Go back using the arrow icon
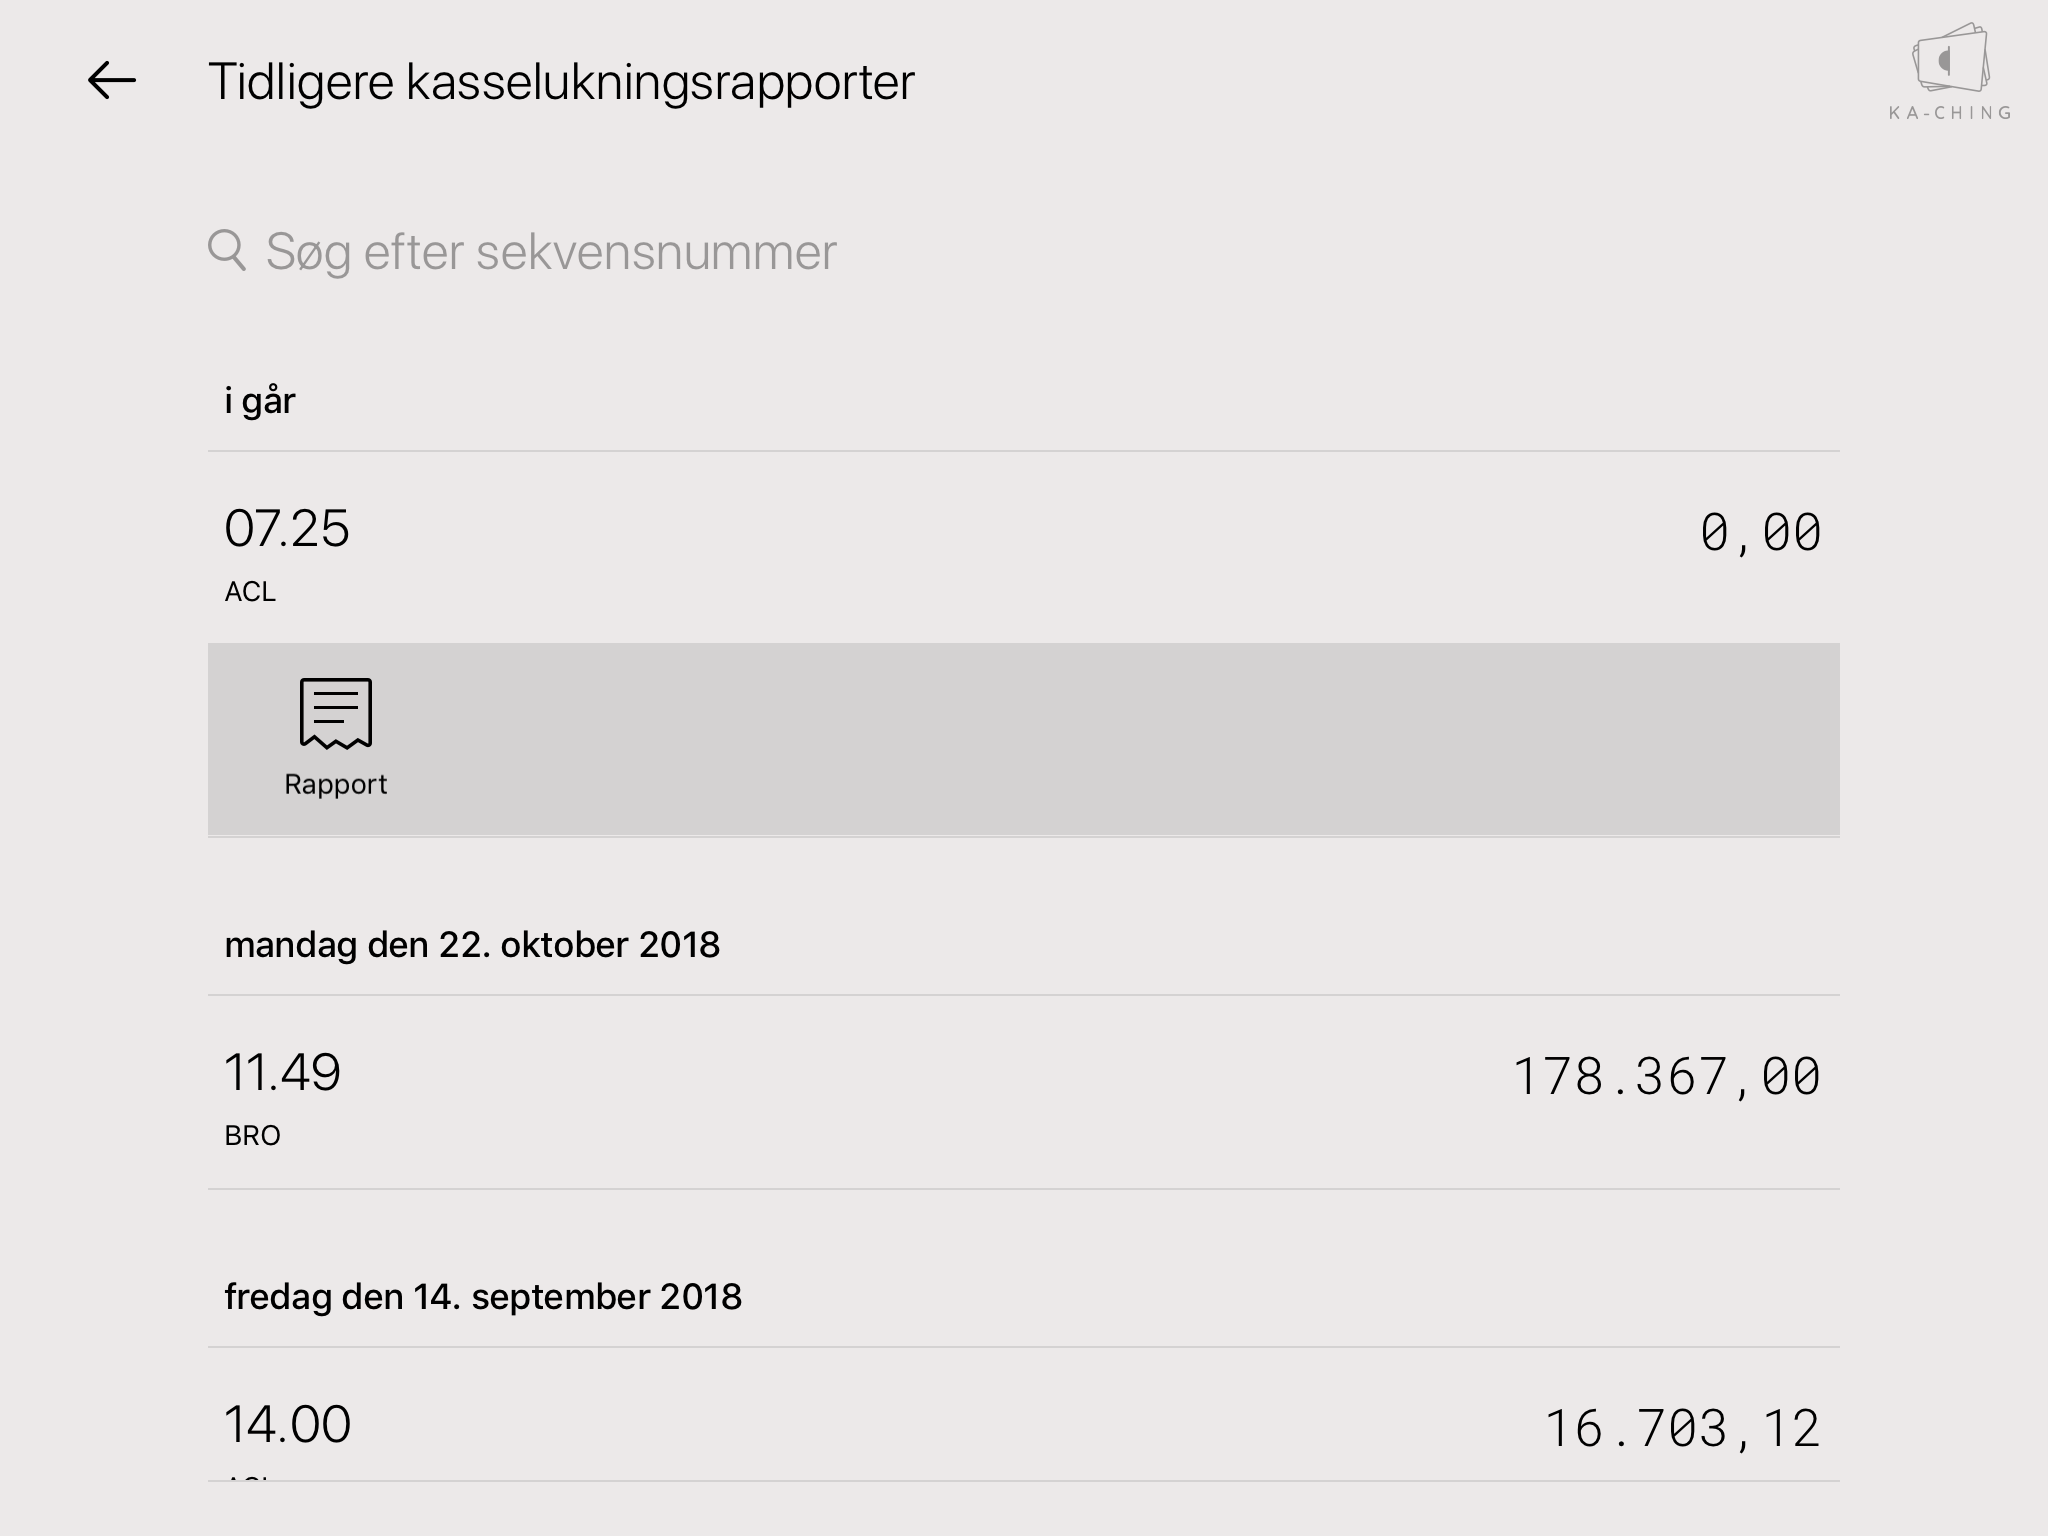The image size is (2048, 1536). click(111, 81)
